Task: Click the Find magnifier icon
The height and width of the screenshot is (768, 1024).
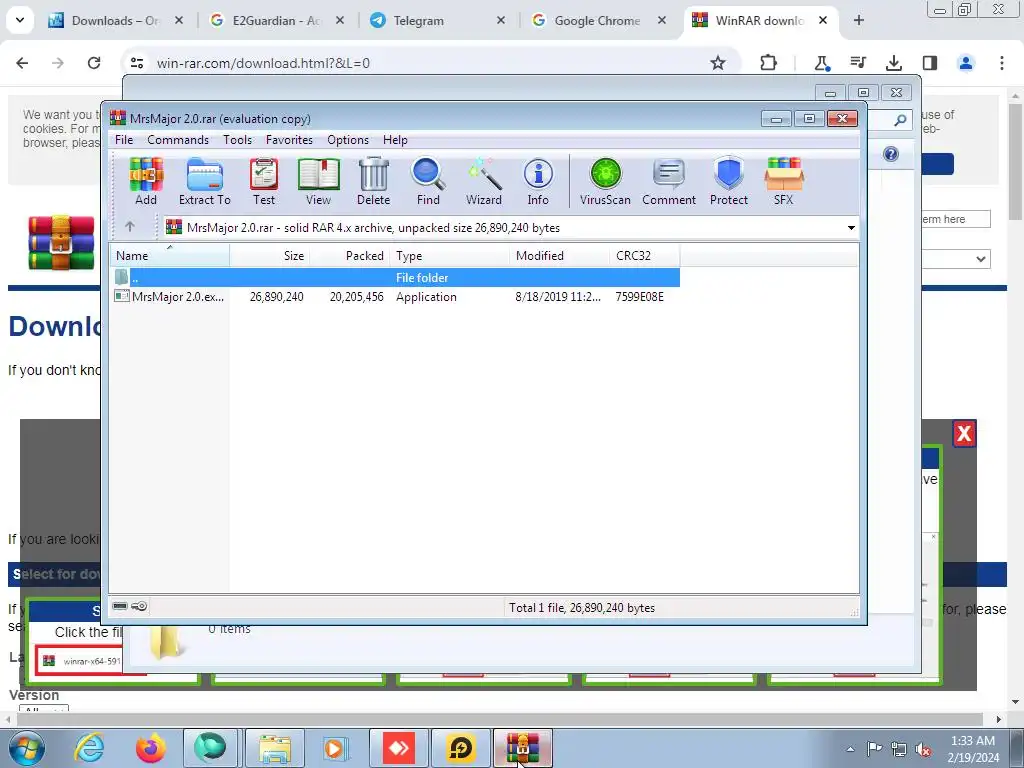Action: click(x=428, y=182)
